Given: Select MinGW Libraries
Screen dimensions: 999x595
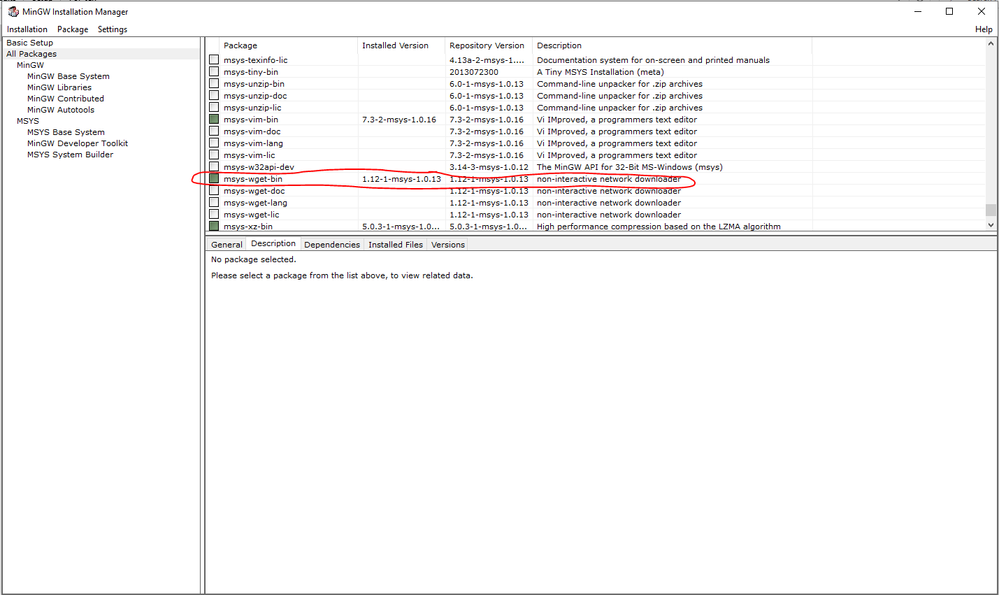Looking at the screenshot, I should click(59, 87).
